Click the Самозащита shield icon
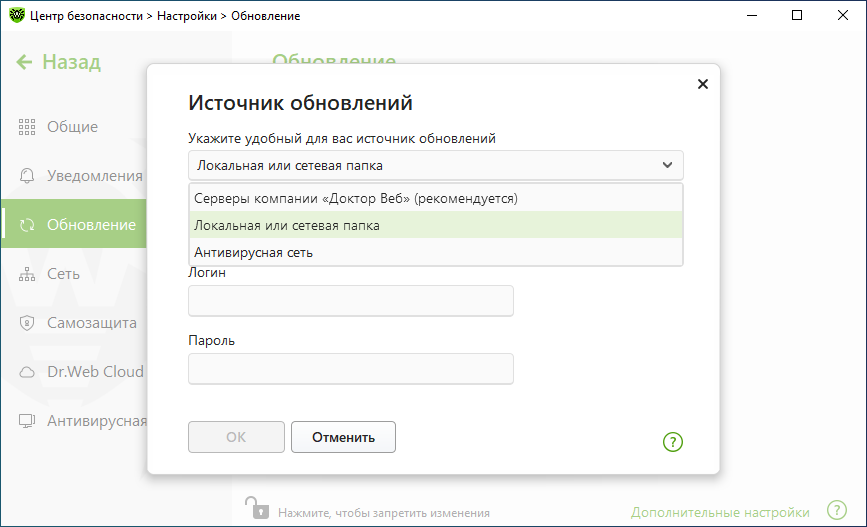Screen dimensions: 867x527 click(27, 323)
